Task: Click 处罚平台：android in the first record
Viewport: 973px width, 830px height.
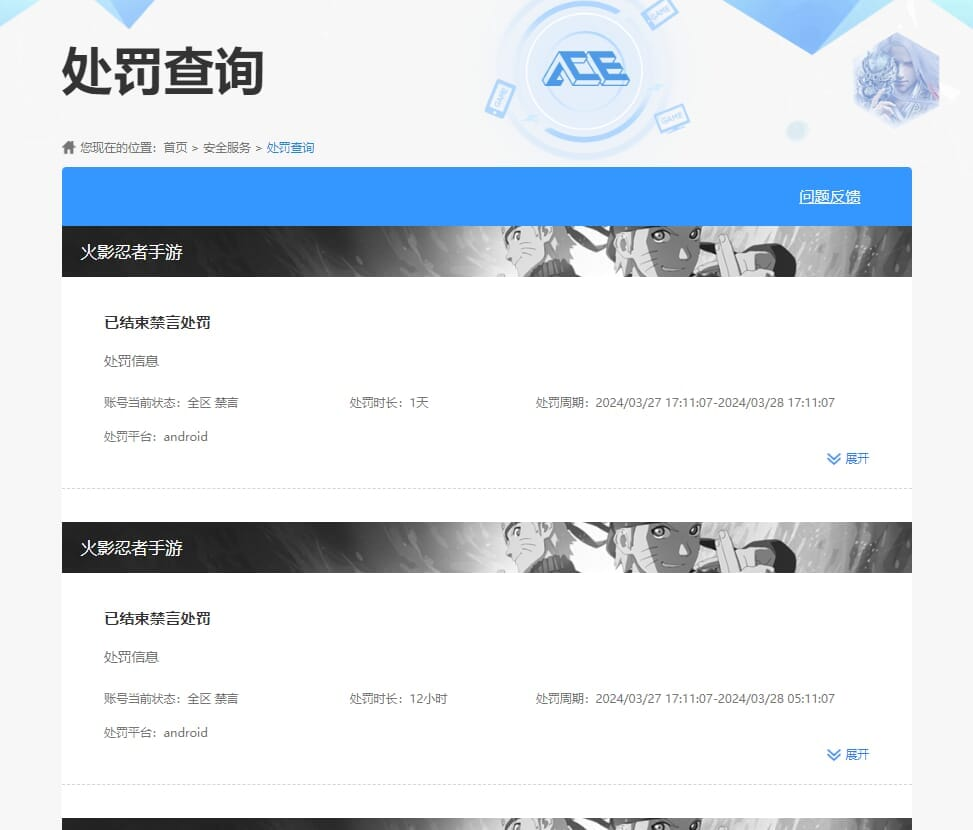Action: [x=156, y=437]
